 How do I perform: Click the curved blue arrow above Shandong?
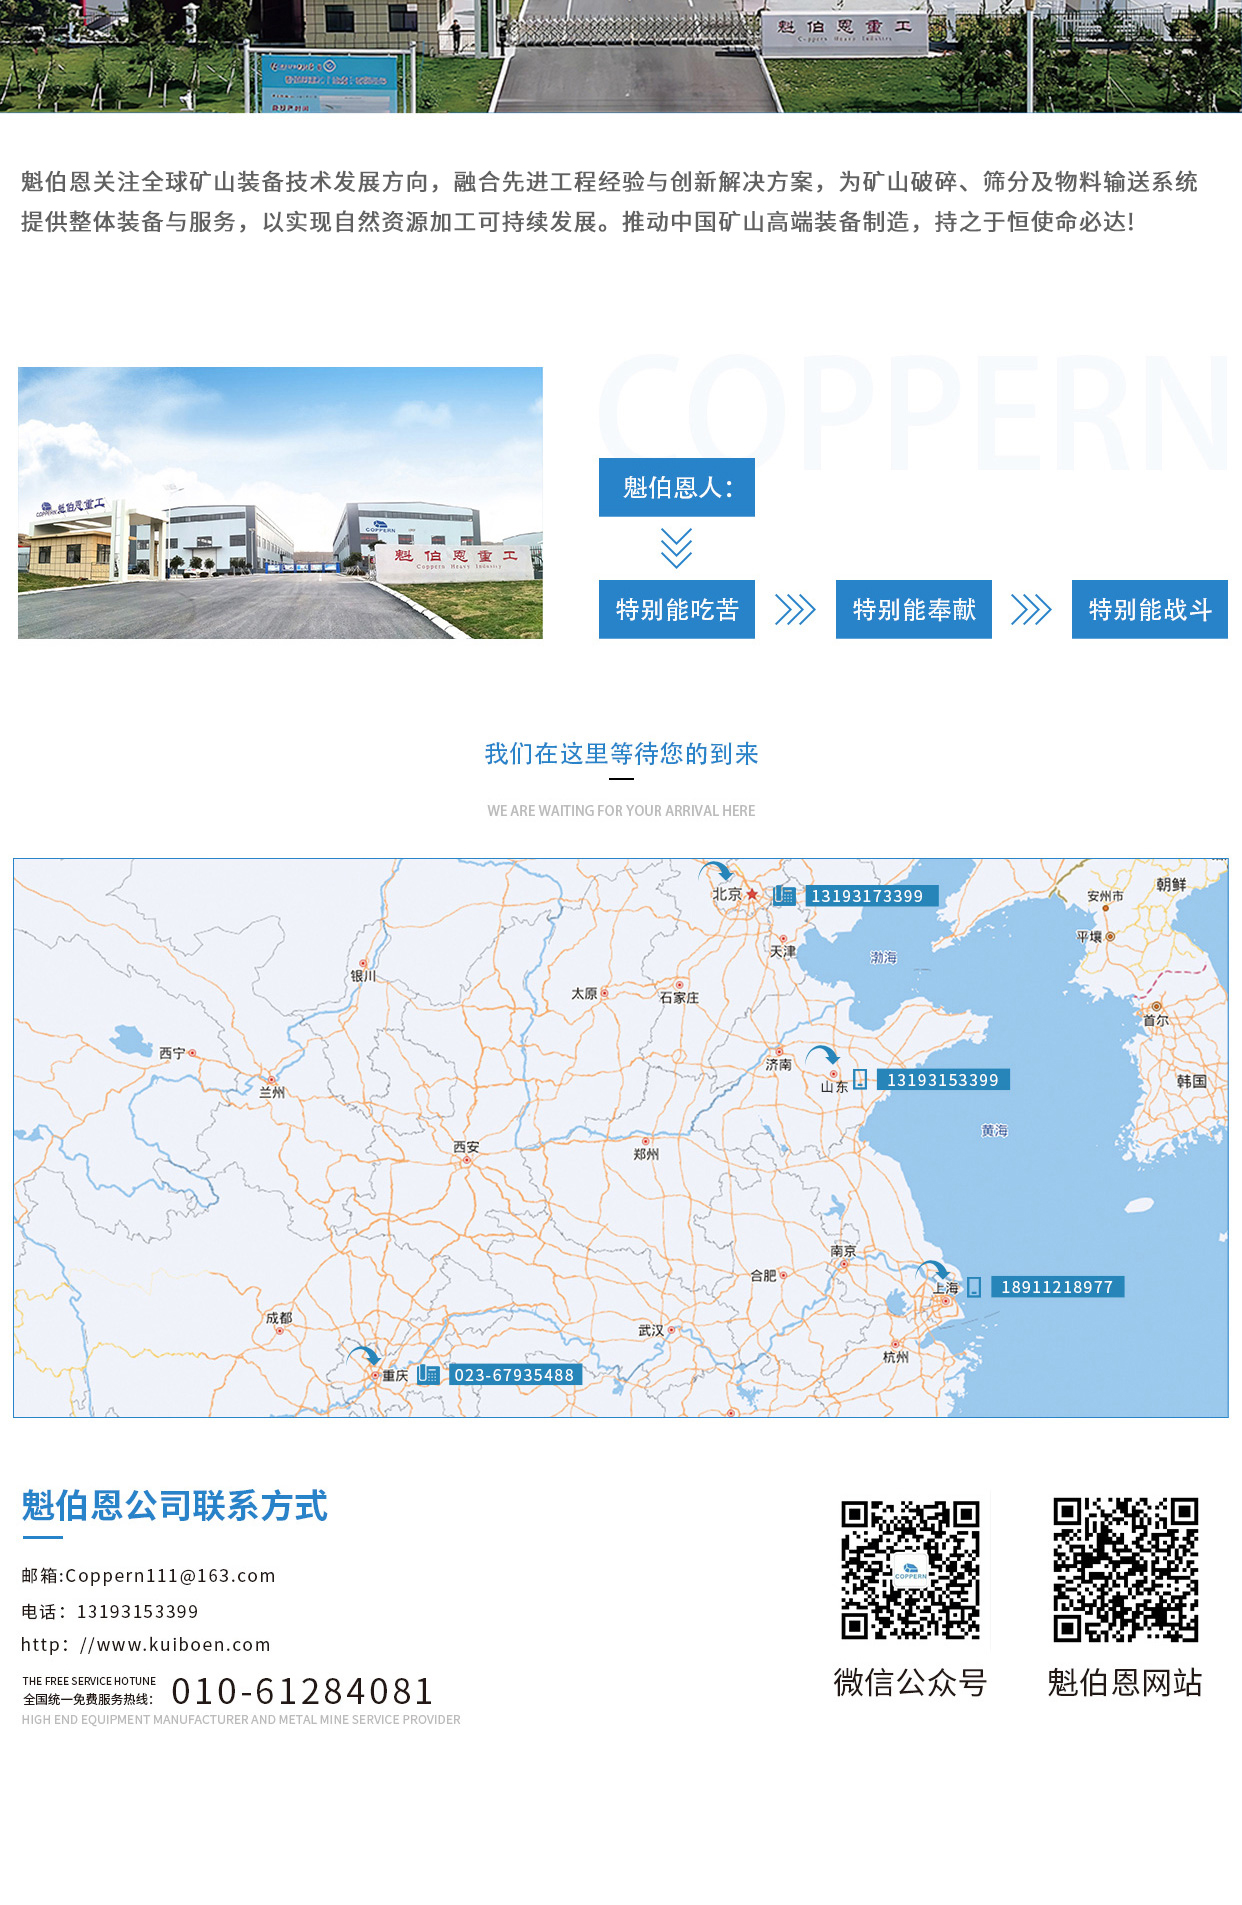tap(823, 1055)
